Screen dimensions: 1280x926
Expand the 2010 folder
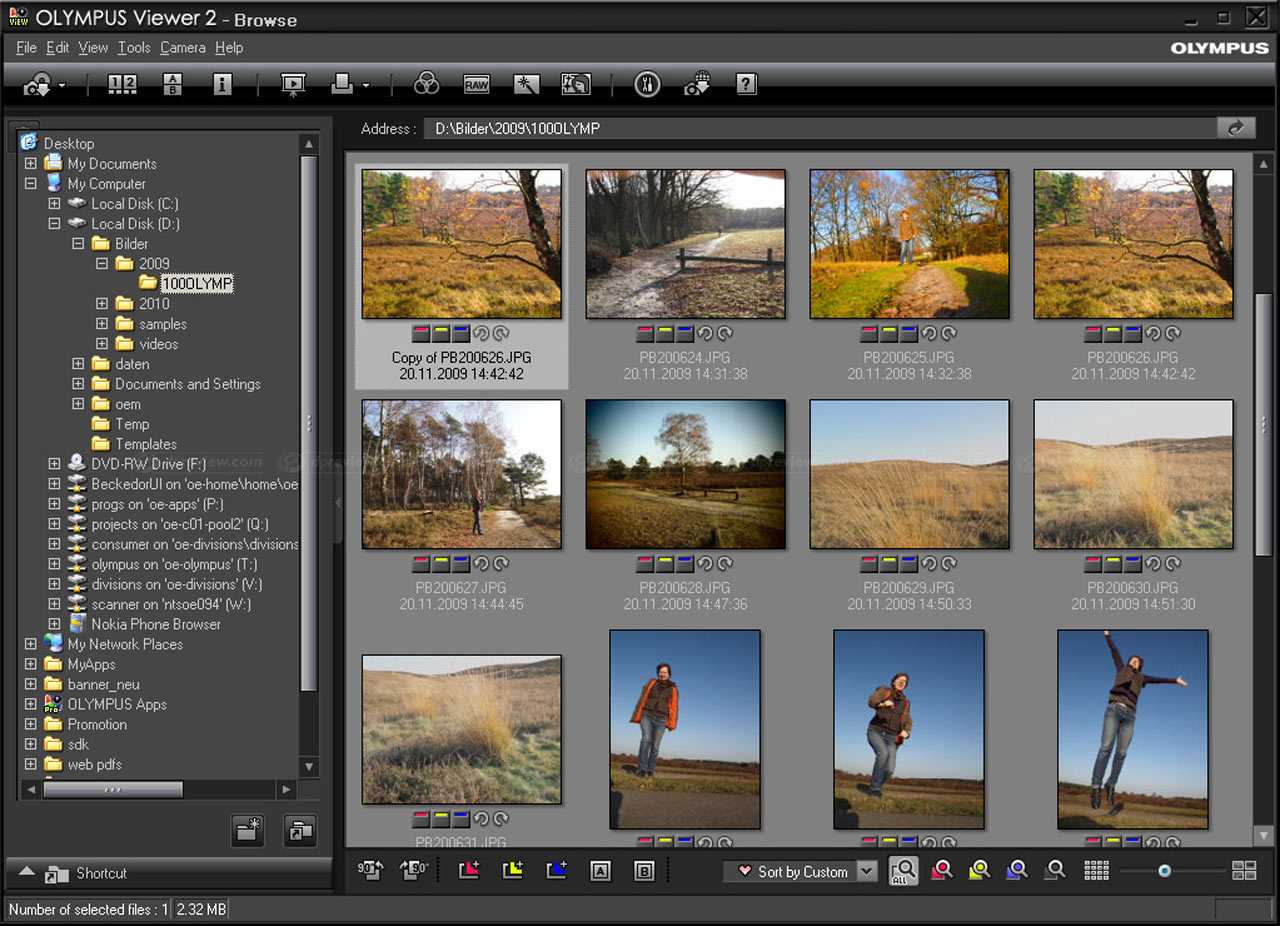(x=101, y=303)
